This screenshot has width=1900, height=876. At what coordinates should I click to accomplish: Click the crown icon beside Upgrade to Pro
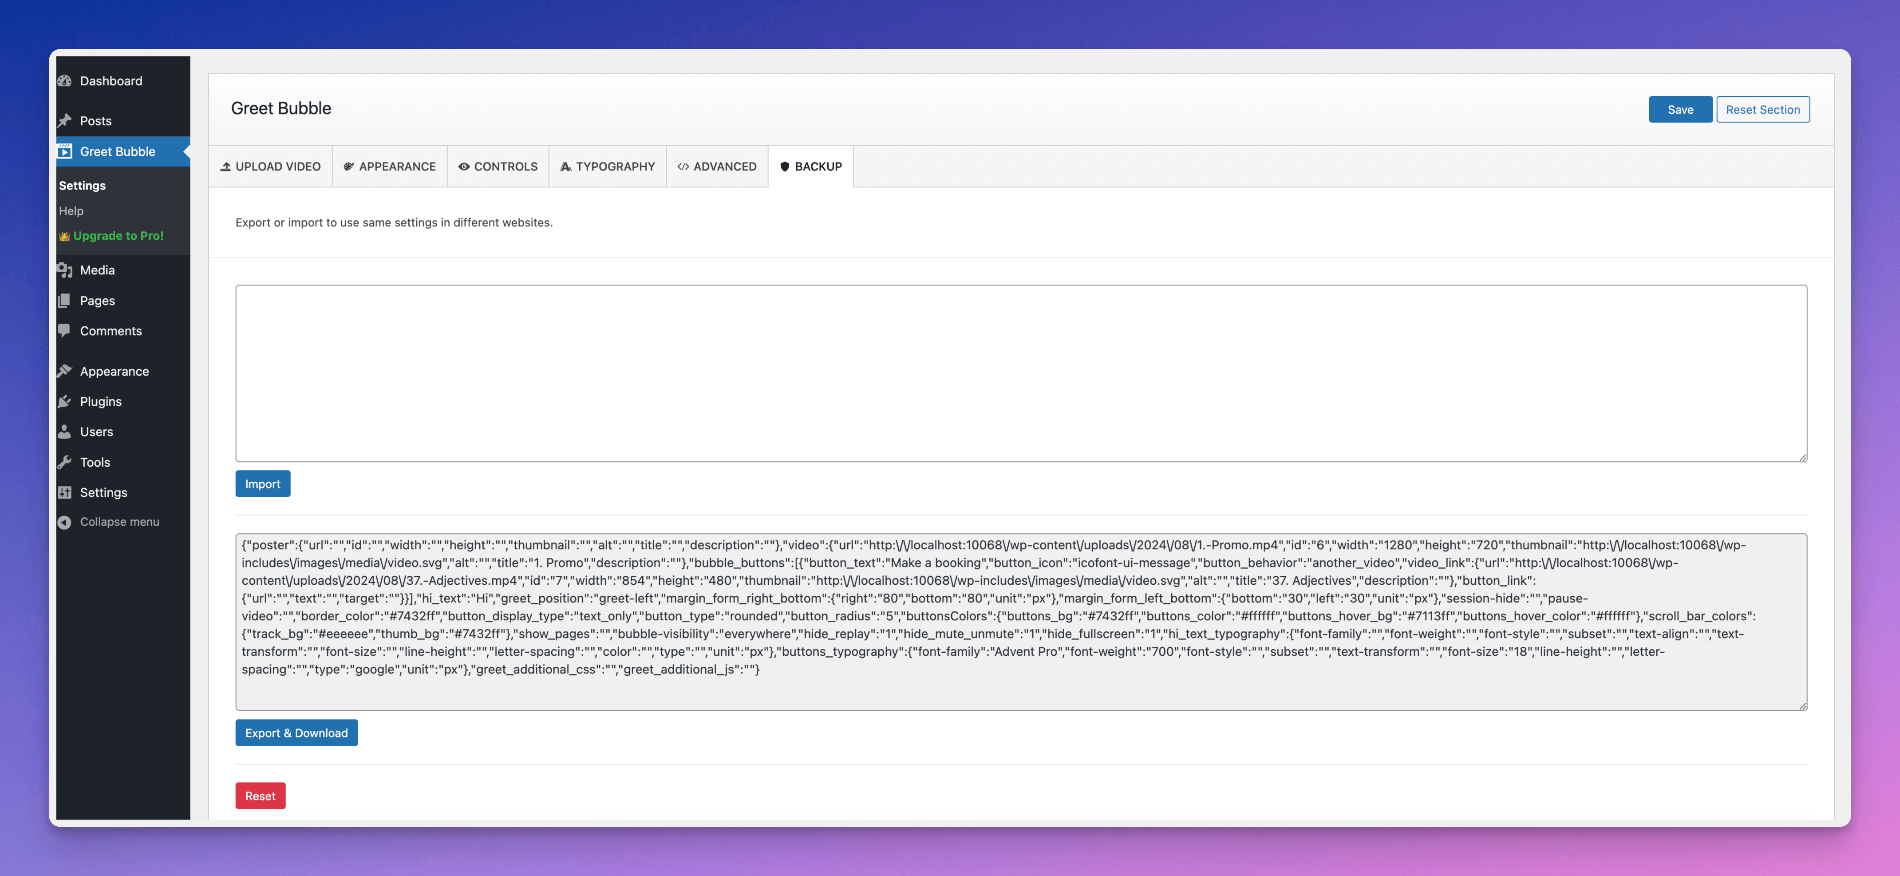[64, 237]
